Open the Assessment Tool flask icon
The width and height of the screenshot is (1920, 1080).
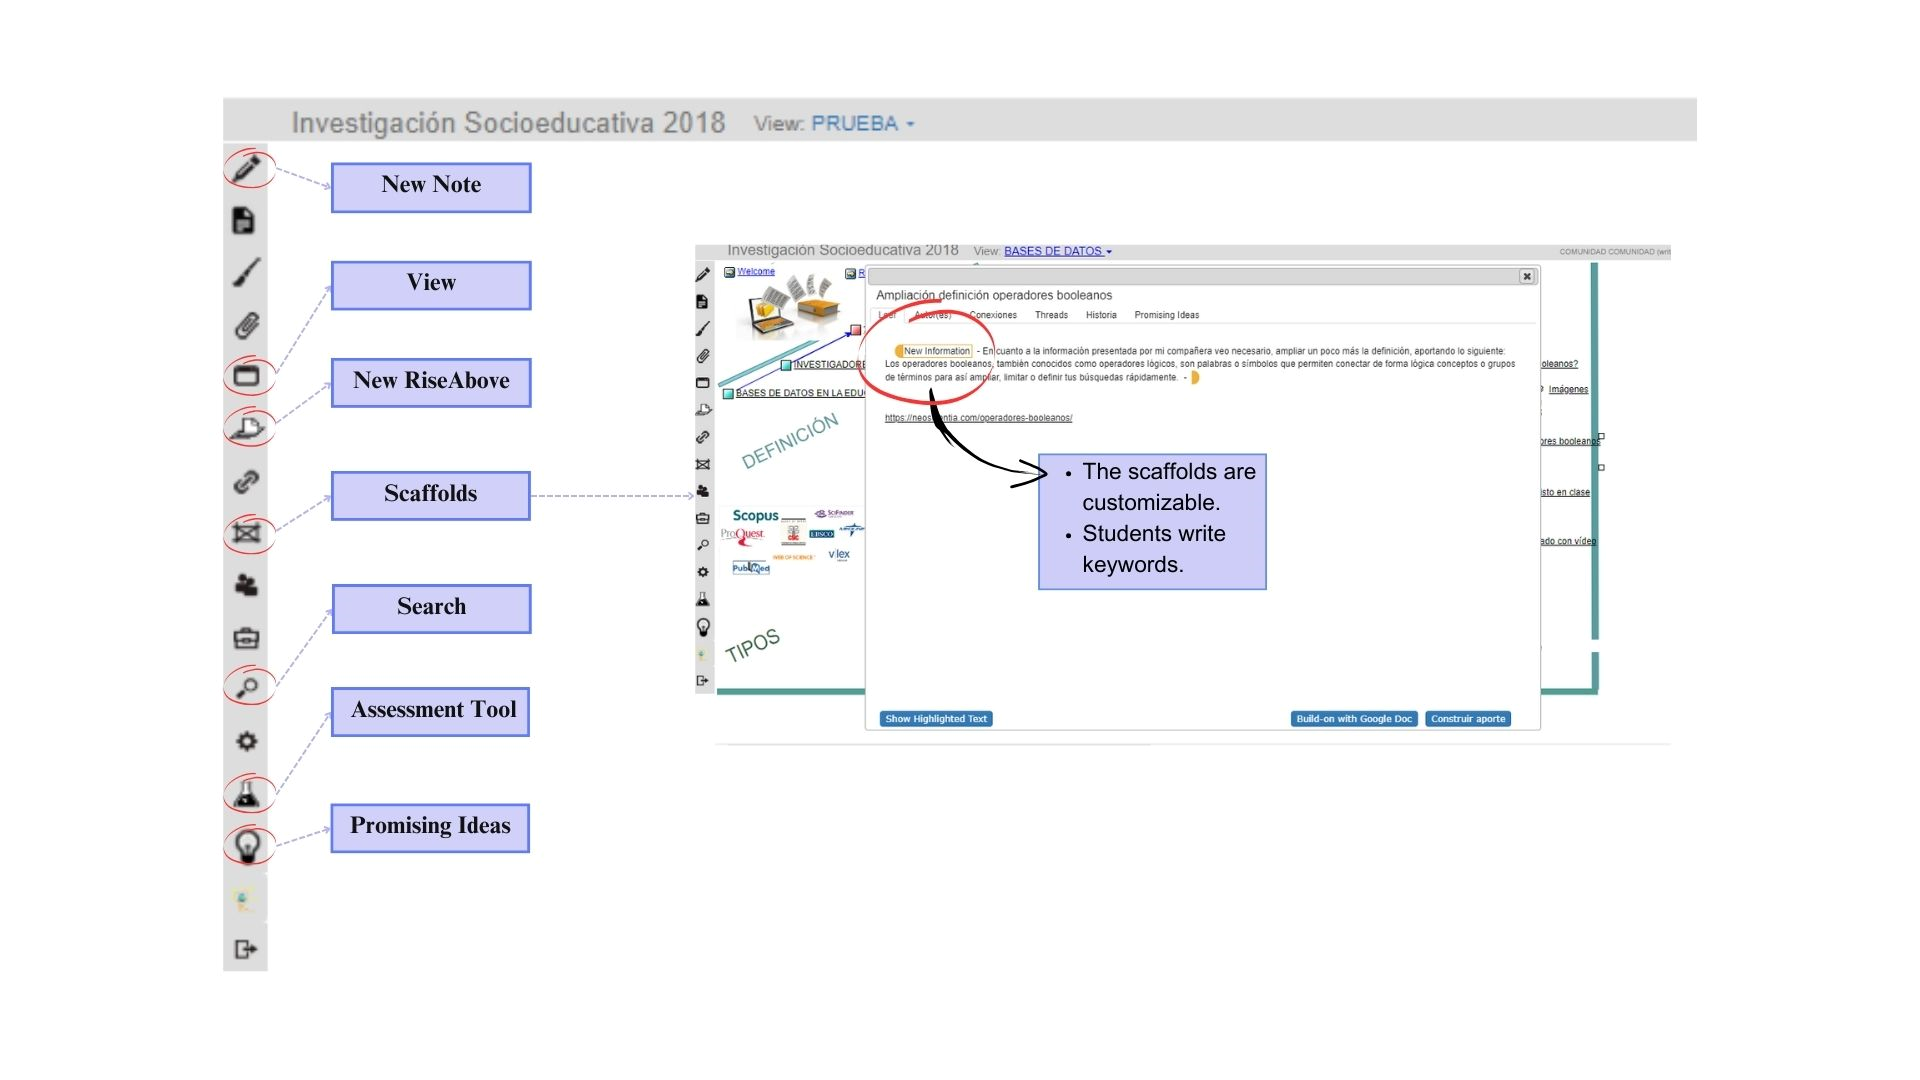point(246,794)
